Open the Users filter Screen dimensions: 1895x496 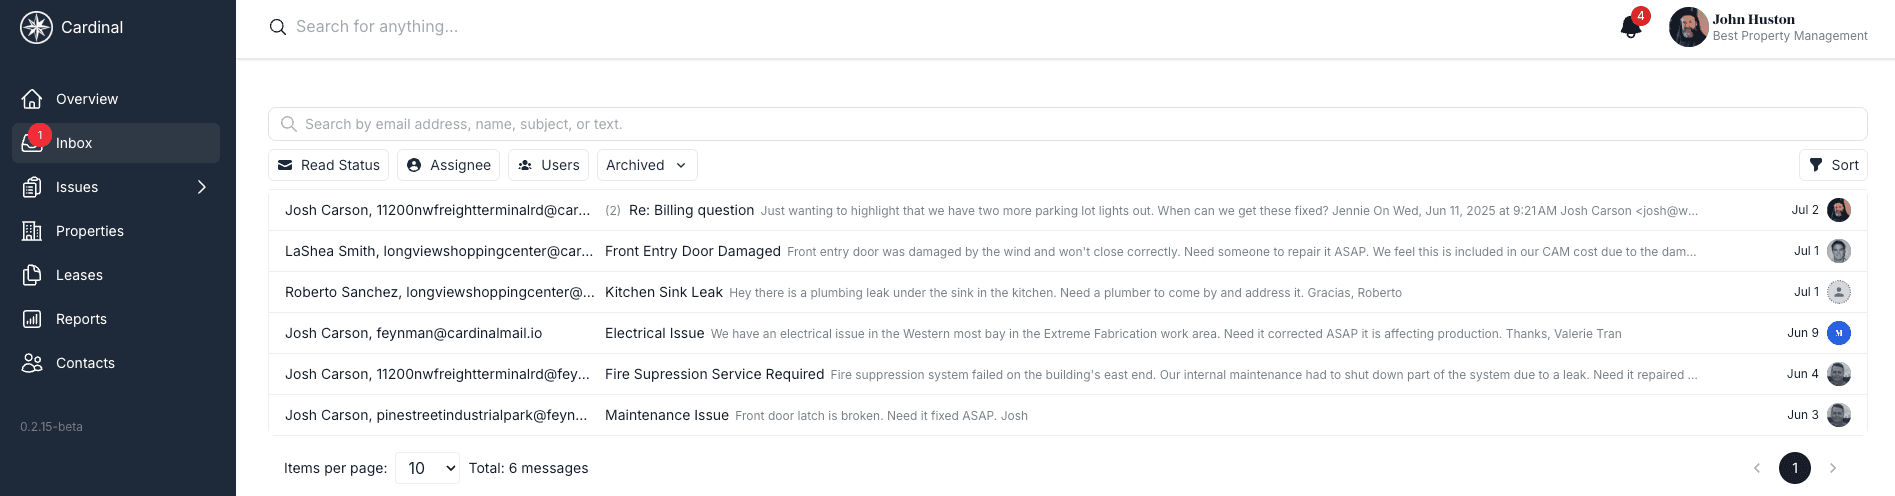549,165
